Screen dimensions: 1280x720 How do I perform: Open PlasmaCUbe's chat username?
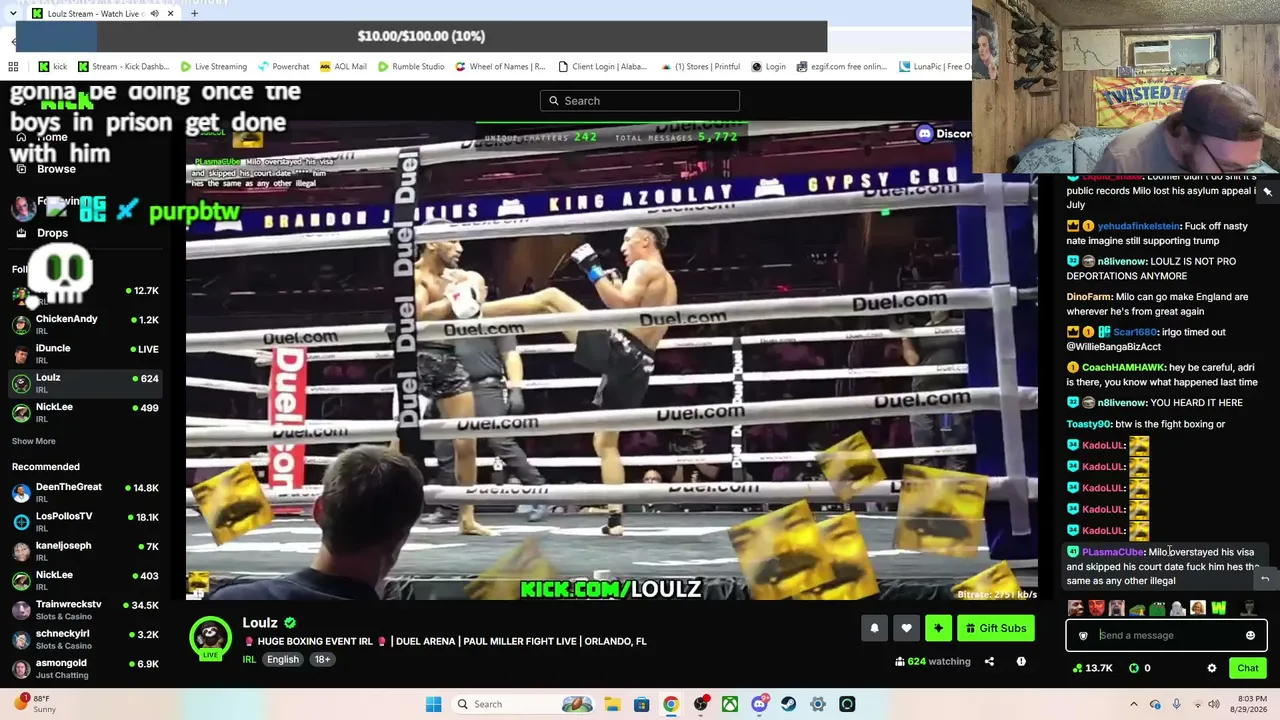(1112, 552)
